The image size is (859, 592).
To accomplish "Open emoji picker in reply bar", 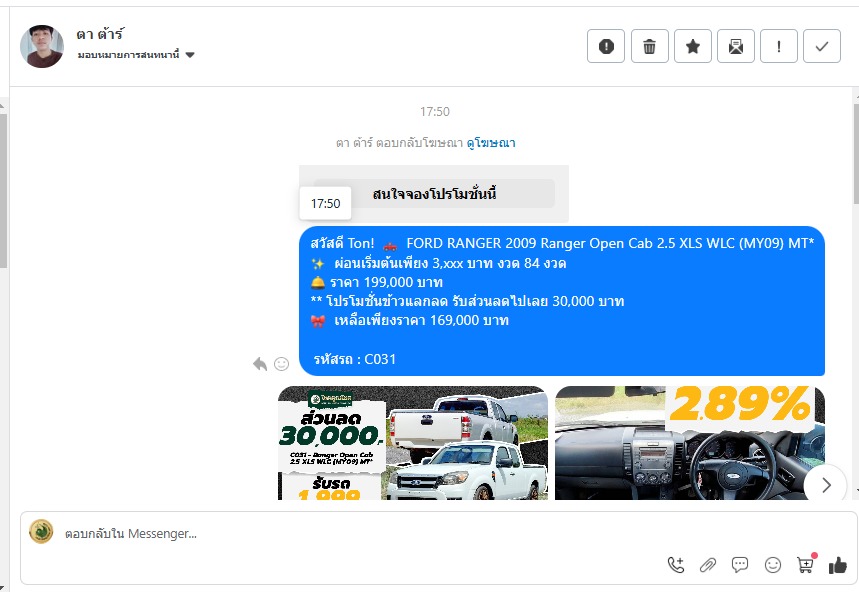I will 772,565.
